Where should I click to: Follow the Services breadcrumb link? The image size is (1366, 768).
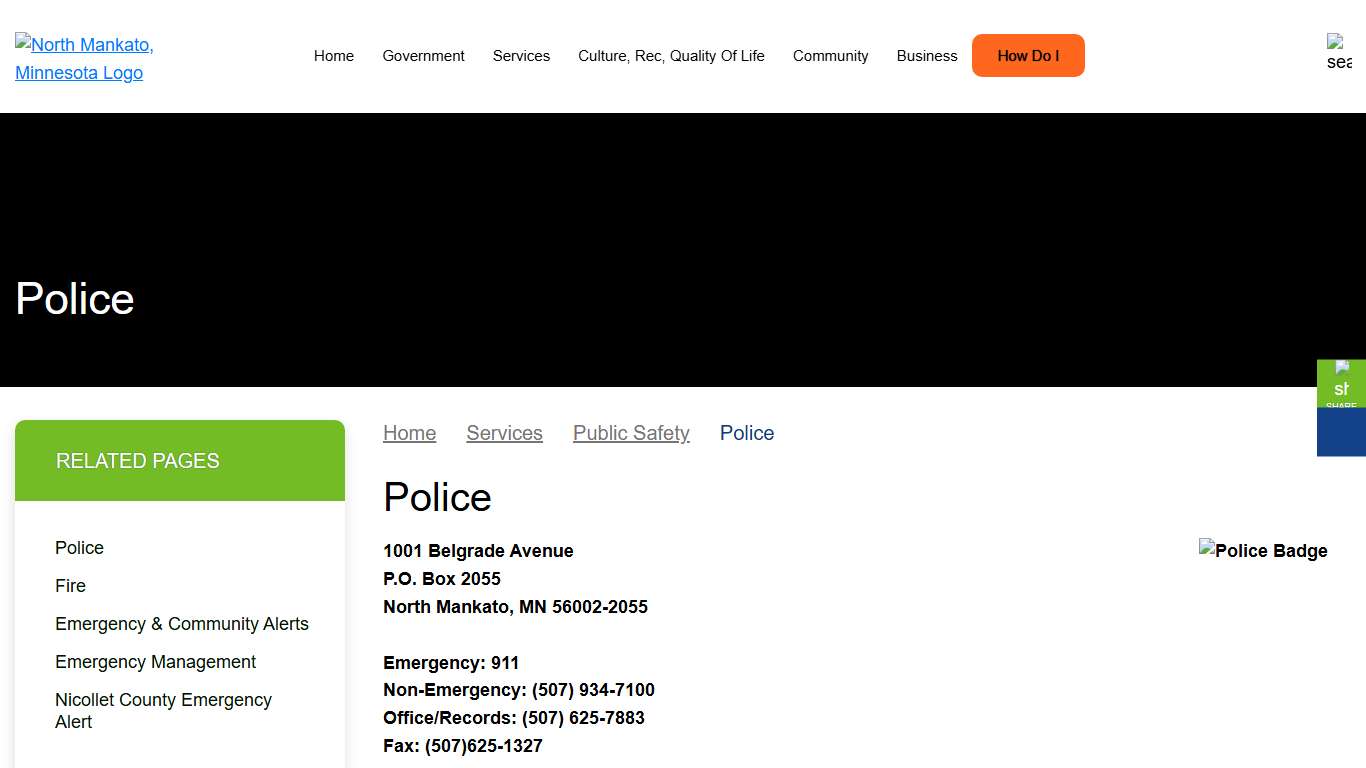[504, 433]
